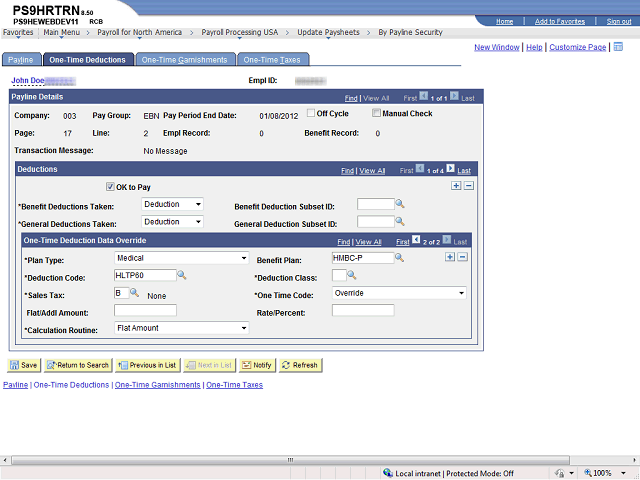Click the Rate/Percent input field

click(x=363, y=310)
